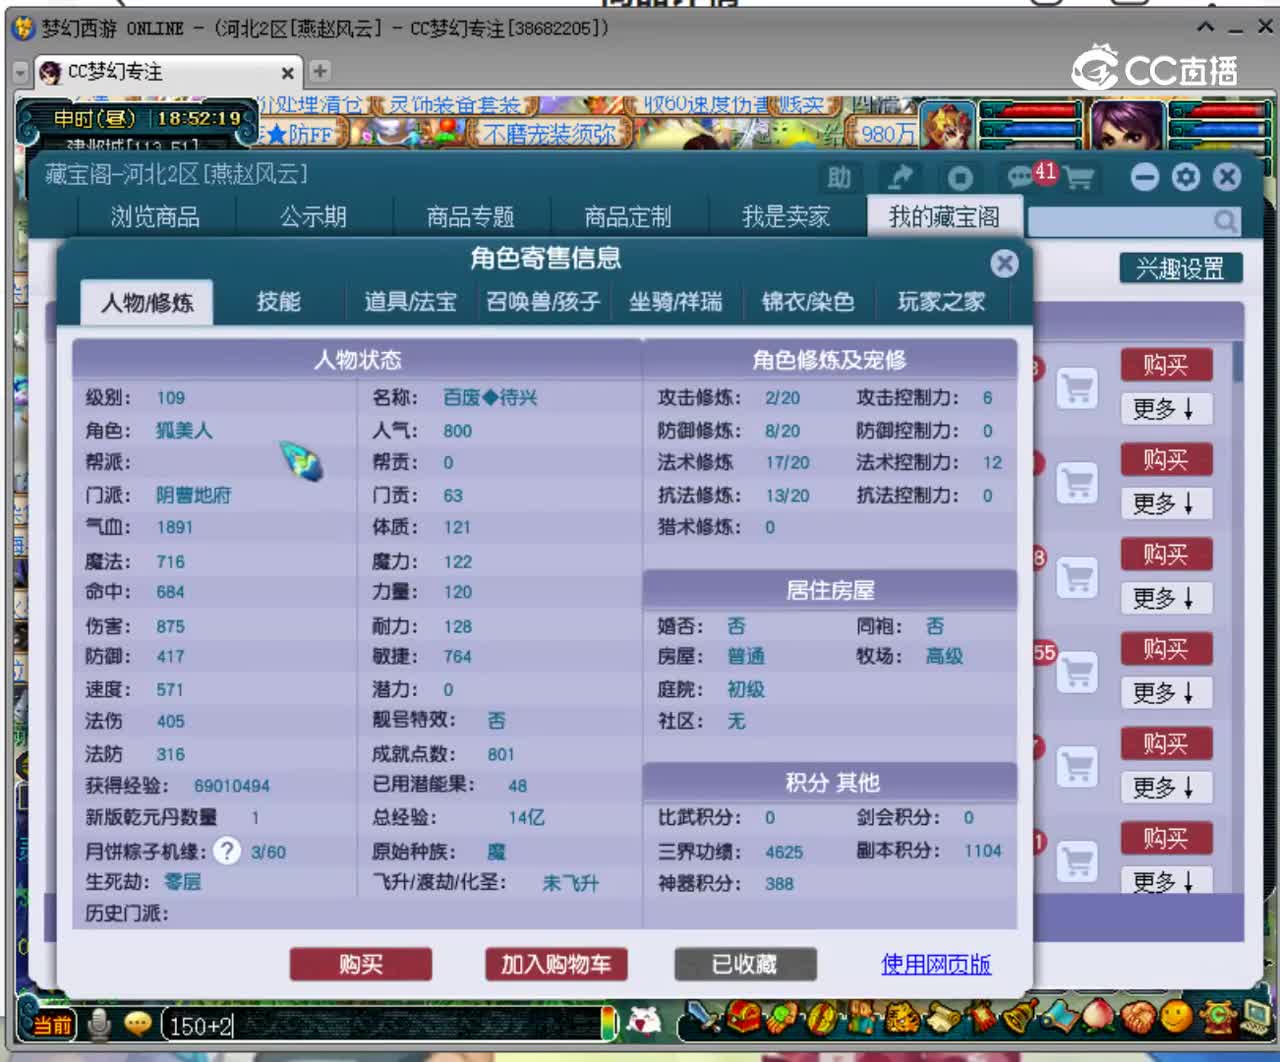The image size is (1280, 1062).
Task: Open the gear settings icon of 藏宝阁
Action: pyautogui.click(x=1186, y=178)
